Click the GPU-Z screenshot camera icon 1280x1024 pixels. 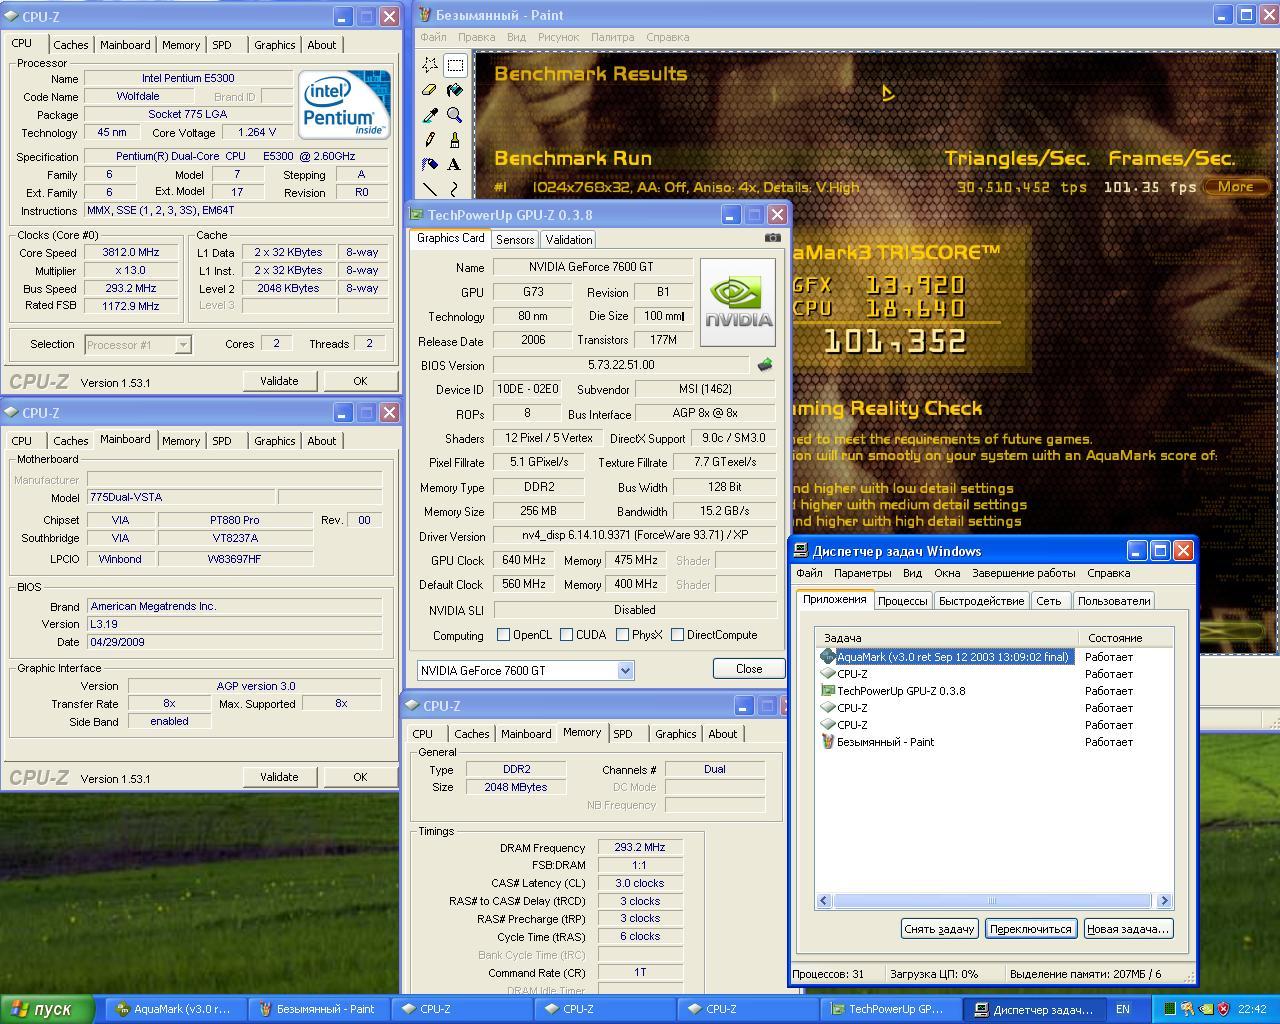click(x=772, y=238)
